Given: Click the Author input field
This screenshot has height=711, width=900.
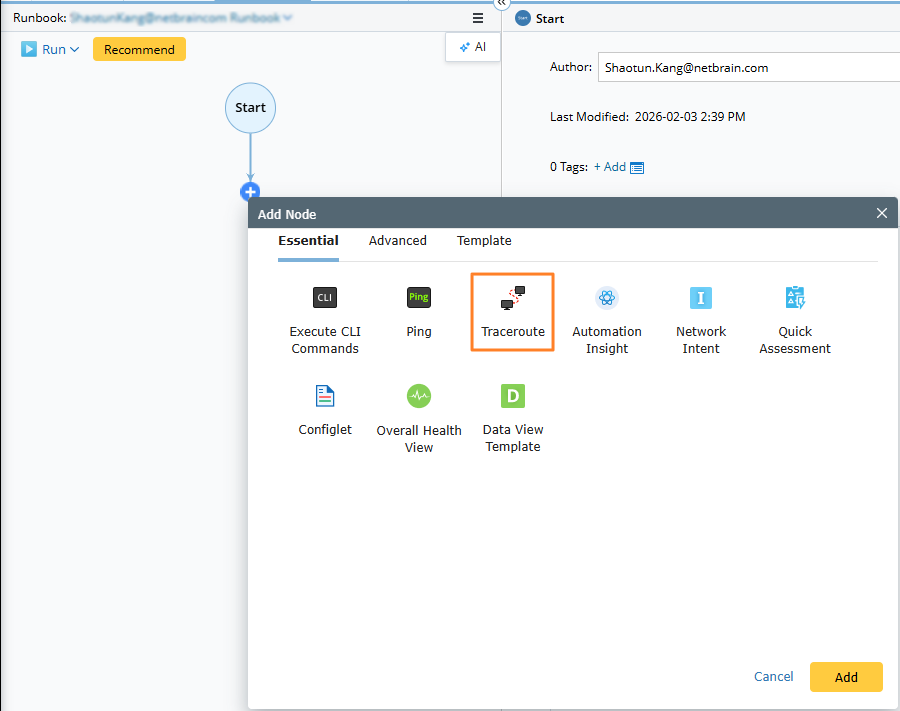Looking at the screenshot, I should click(x=748, y=68).
